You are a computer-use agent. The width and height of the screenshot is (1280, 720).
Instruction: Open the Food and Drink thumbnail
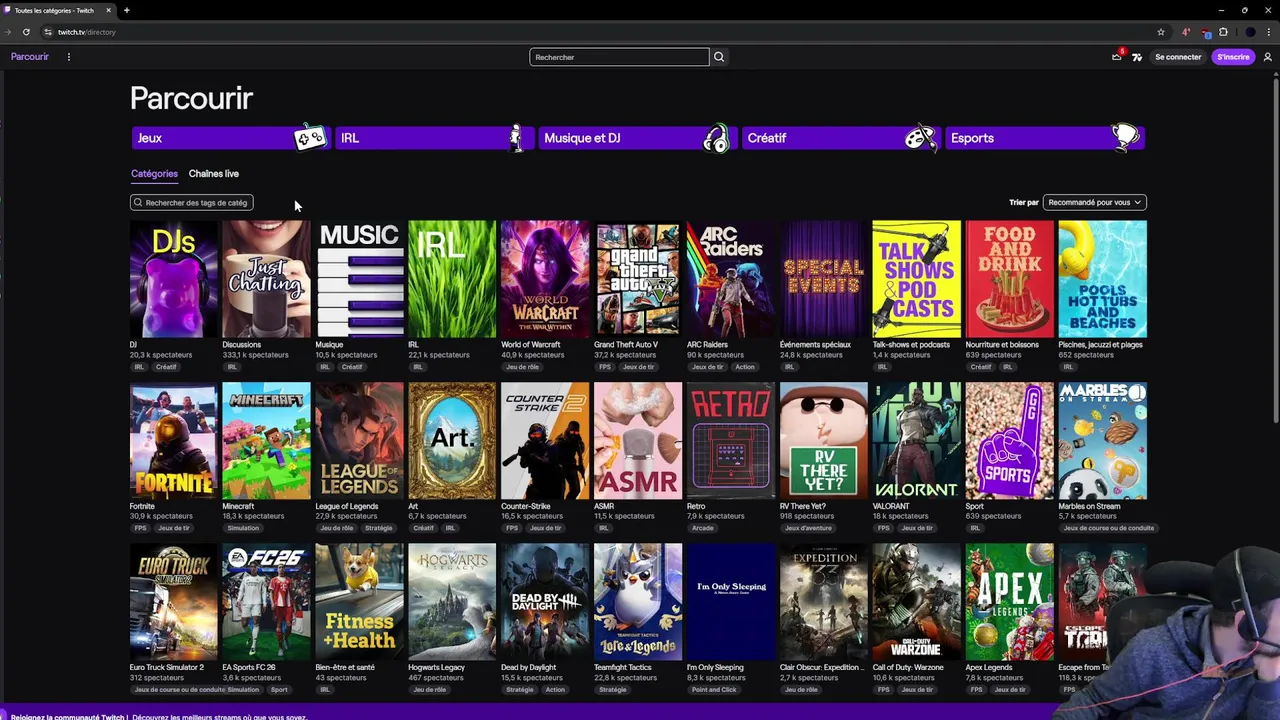pos(1009,279)
